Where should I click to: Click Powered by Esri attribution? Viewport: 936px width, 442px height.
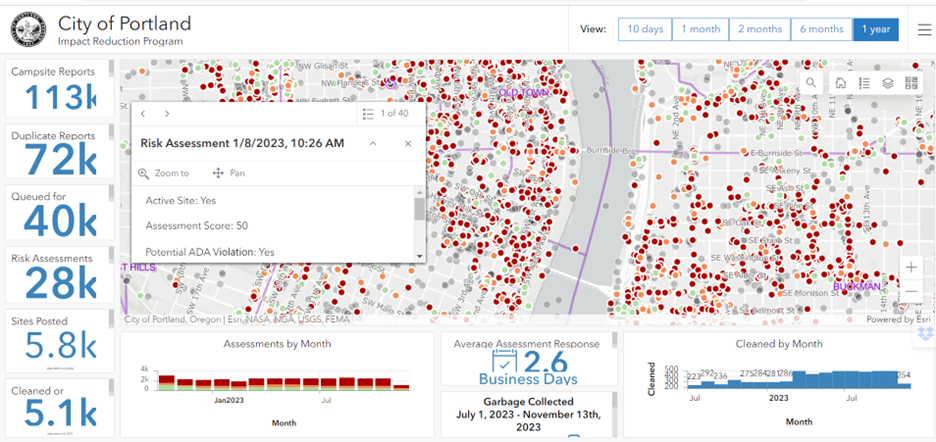[898, 320]
